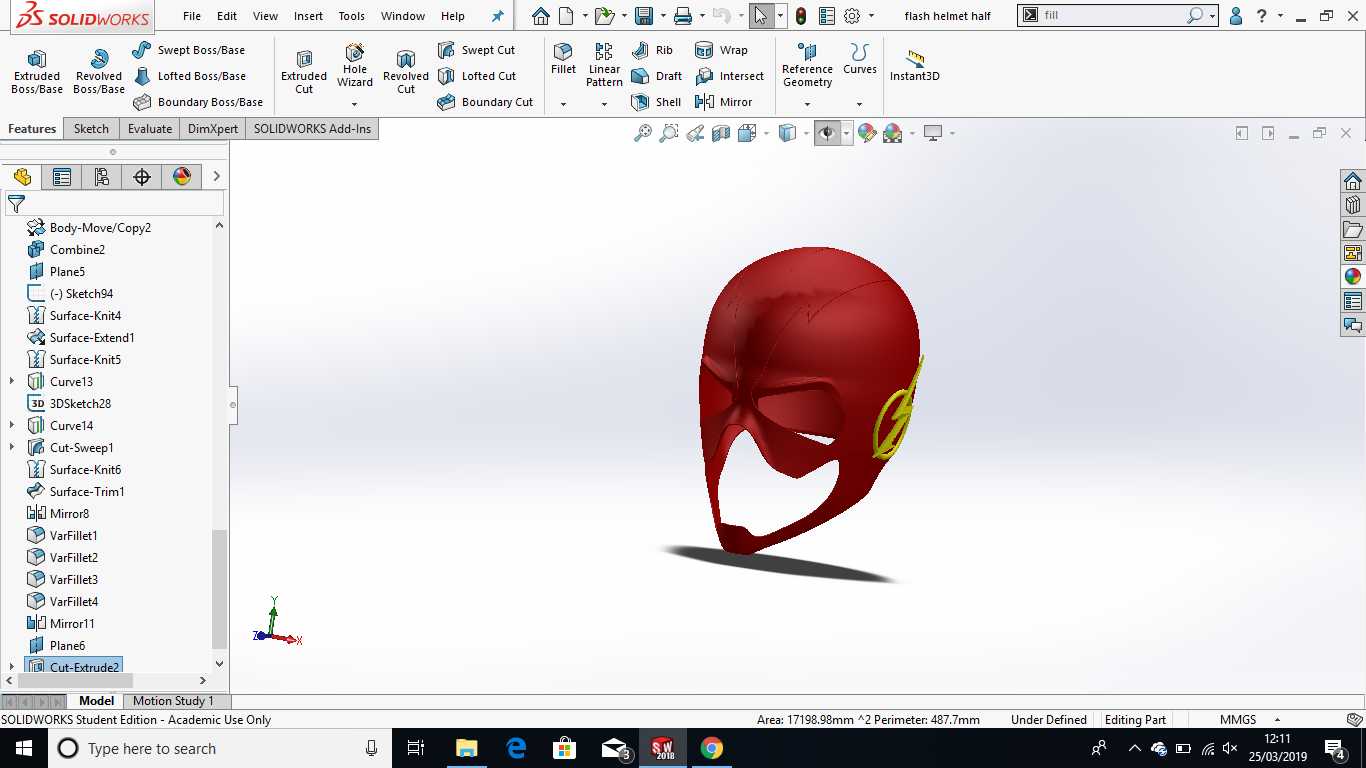Select Plane5 in feature tree
The image size is (1366, 768).
[x=56, y=271]
